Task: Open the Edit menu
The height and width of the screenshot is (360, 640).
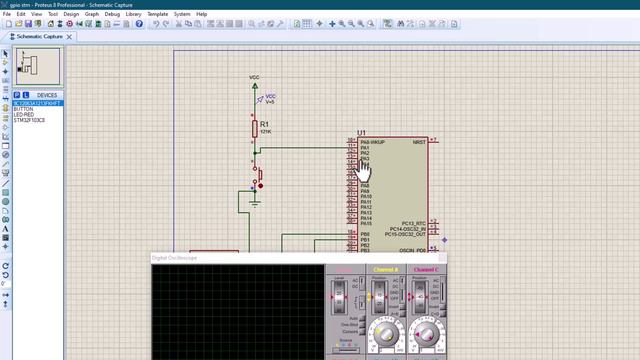Action: coord(21,14)
